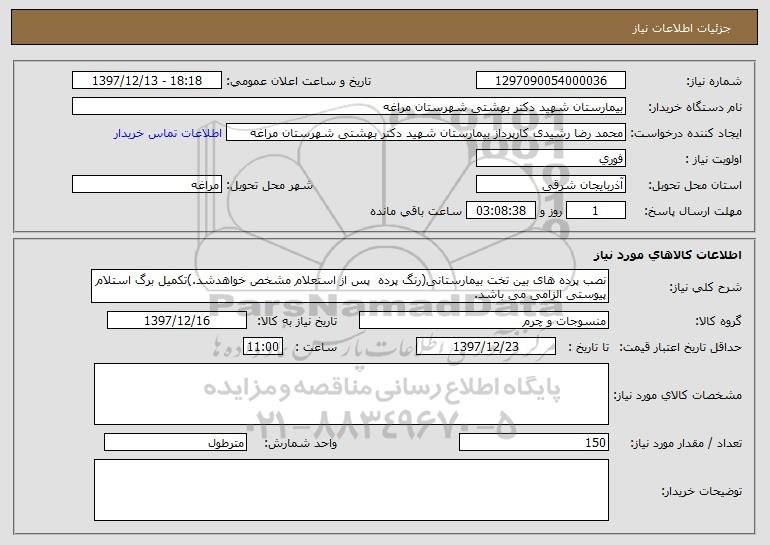Click the hour field showing 11:00
Screen dimensions: 770x545
click(x=263, y=346)
